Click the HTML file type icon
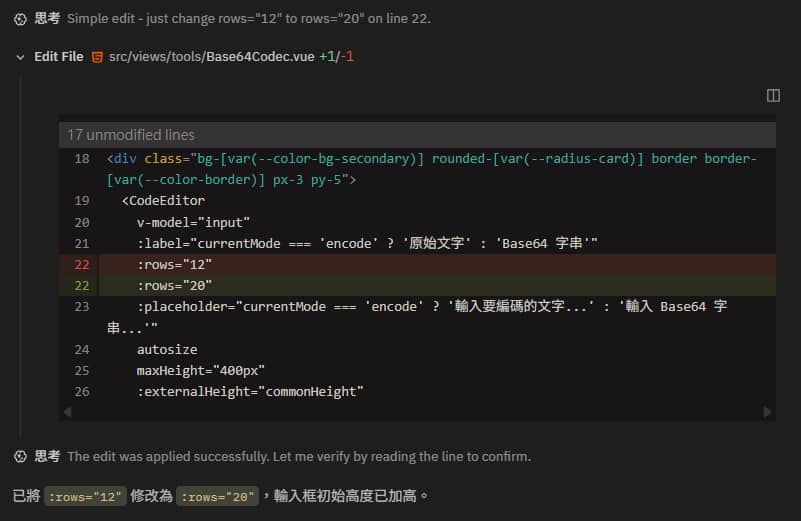The image size is (801, 521). [x=97, y=57]
